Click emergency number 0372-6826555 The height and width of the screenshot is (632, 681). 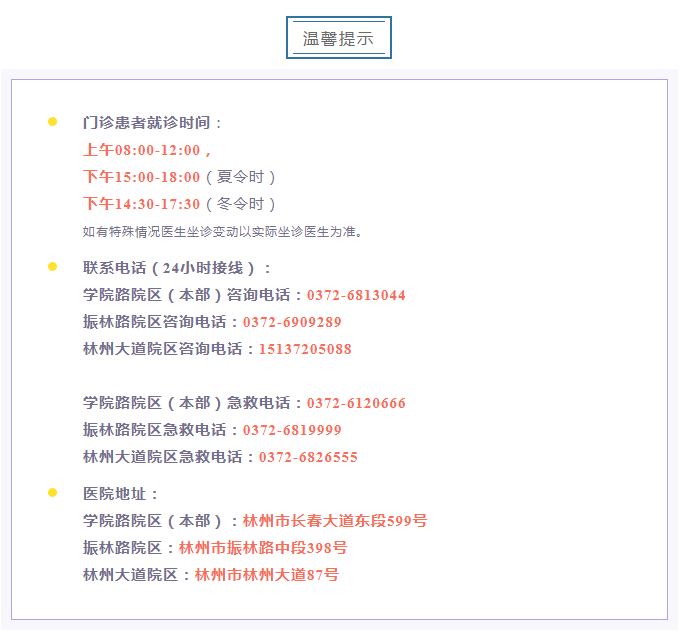coord(308,457)
